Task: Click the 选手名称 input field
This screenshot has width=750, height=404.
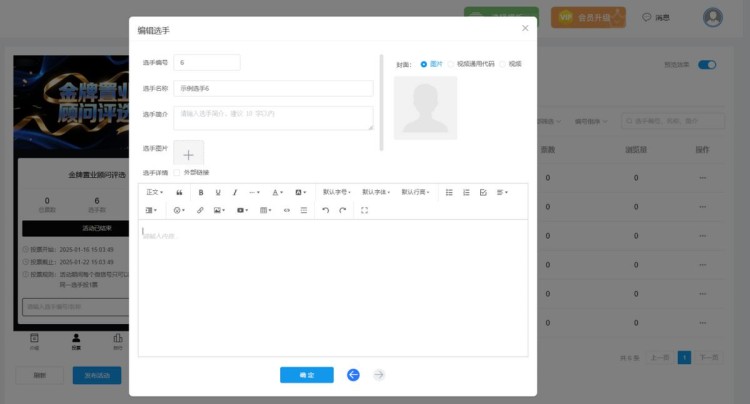Action: [273, 89]
